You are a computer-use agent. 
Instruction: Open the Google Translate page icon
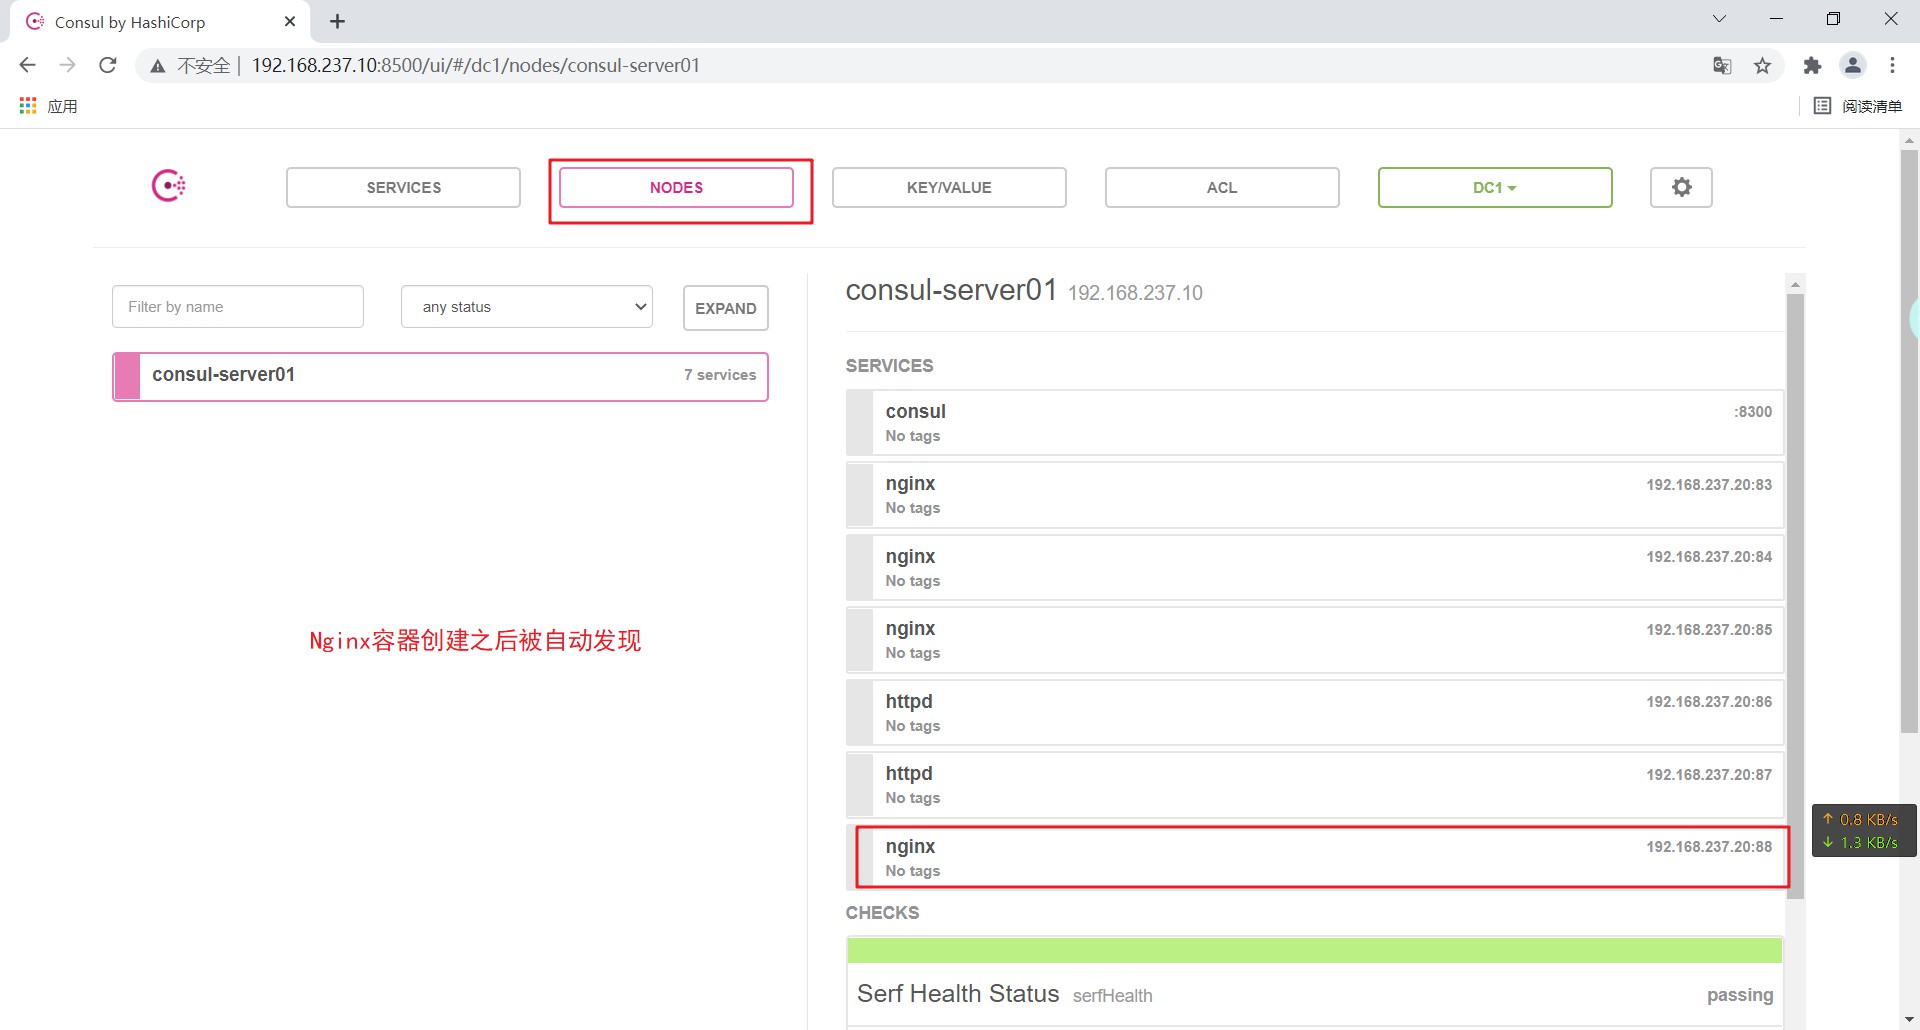pyautogui.click(x=1722, y=66)
